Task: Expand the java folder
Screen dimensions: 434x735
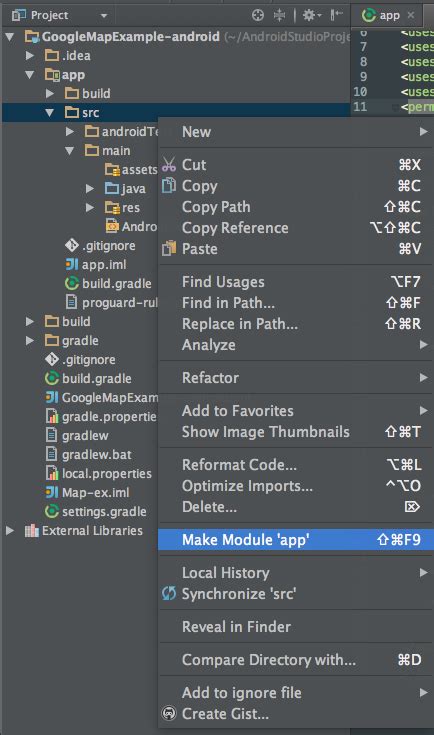Action: [x=90, y=188]
